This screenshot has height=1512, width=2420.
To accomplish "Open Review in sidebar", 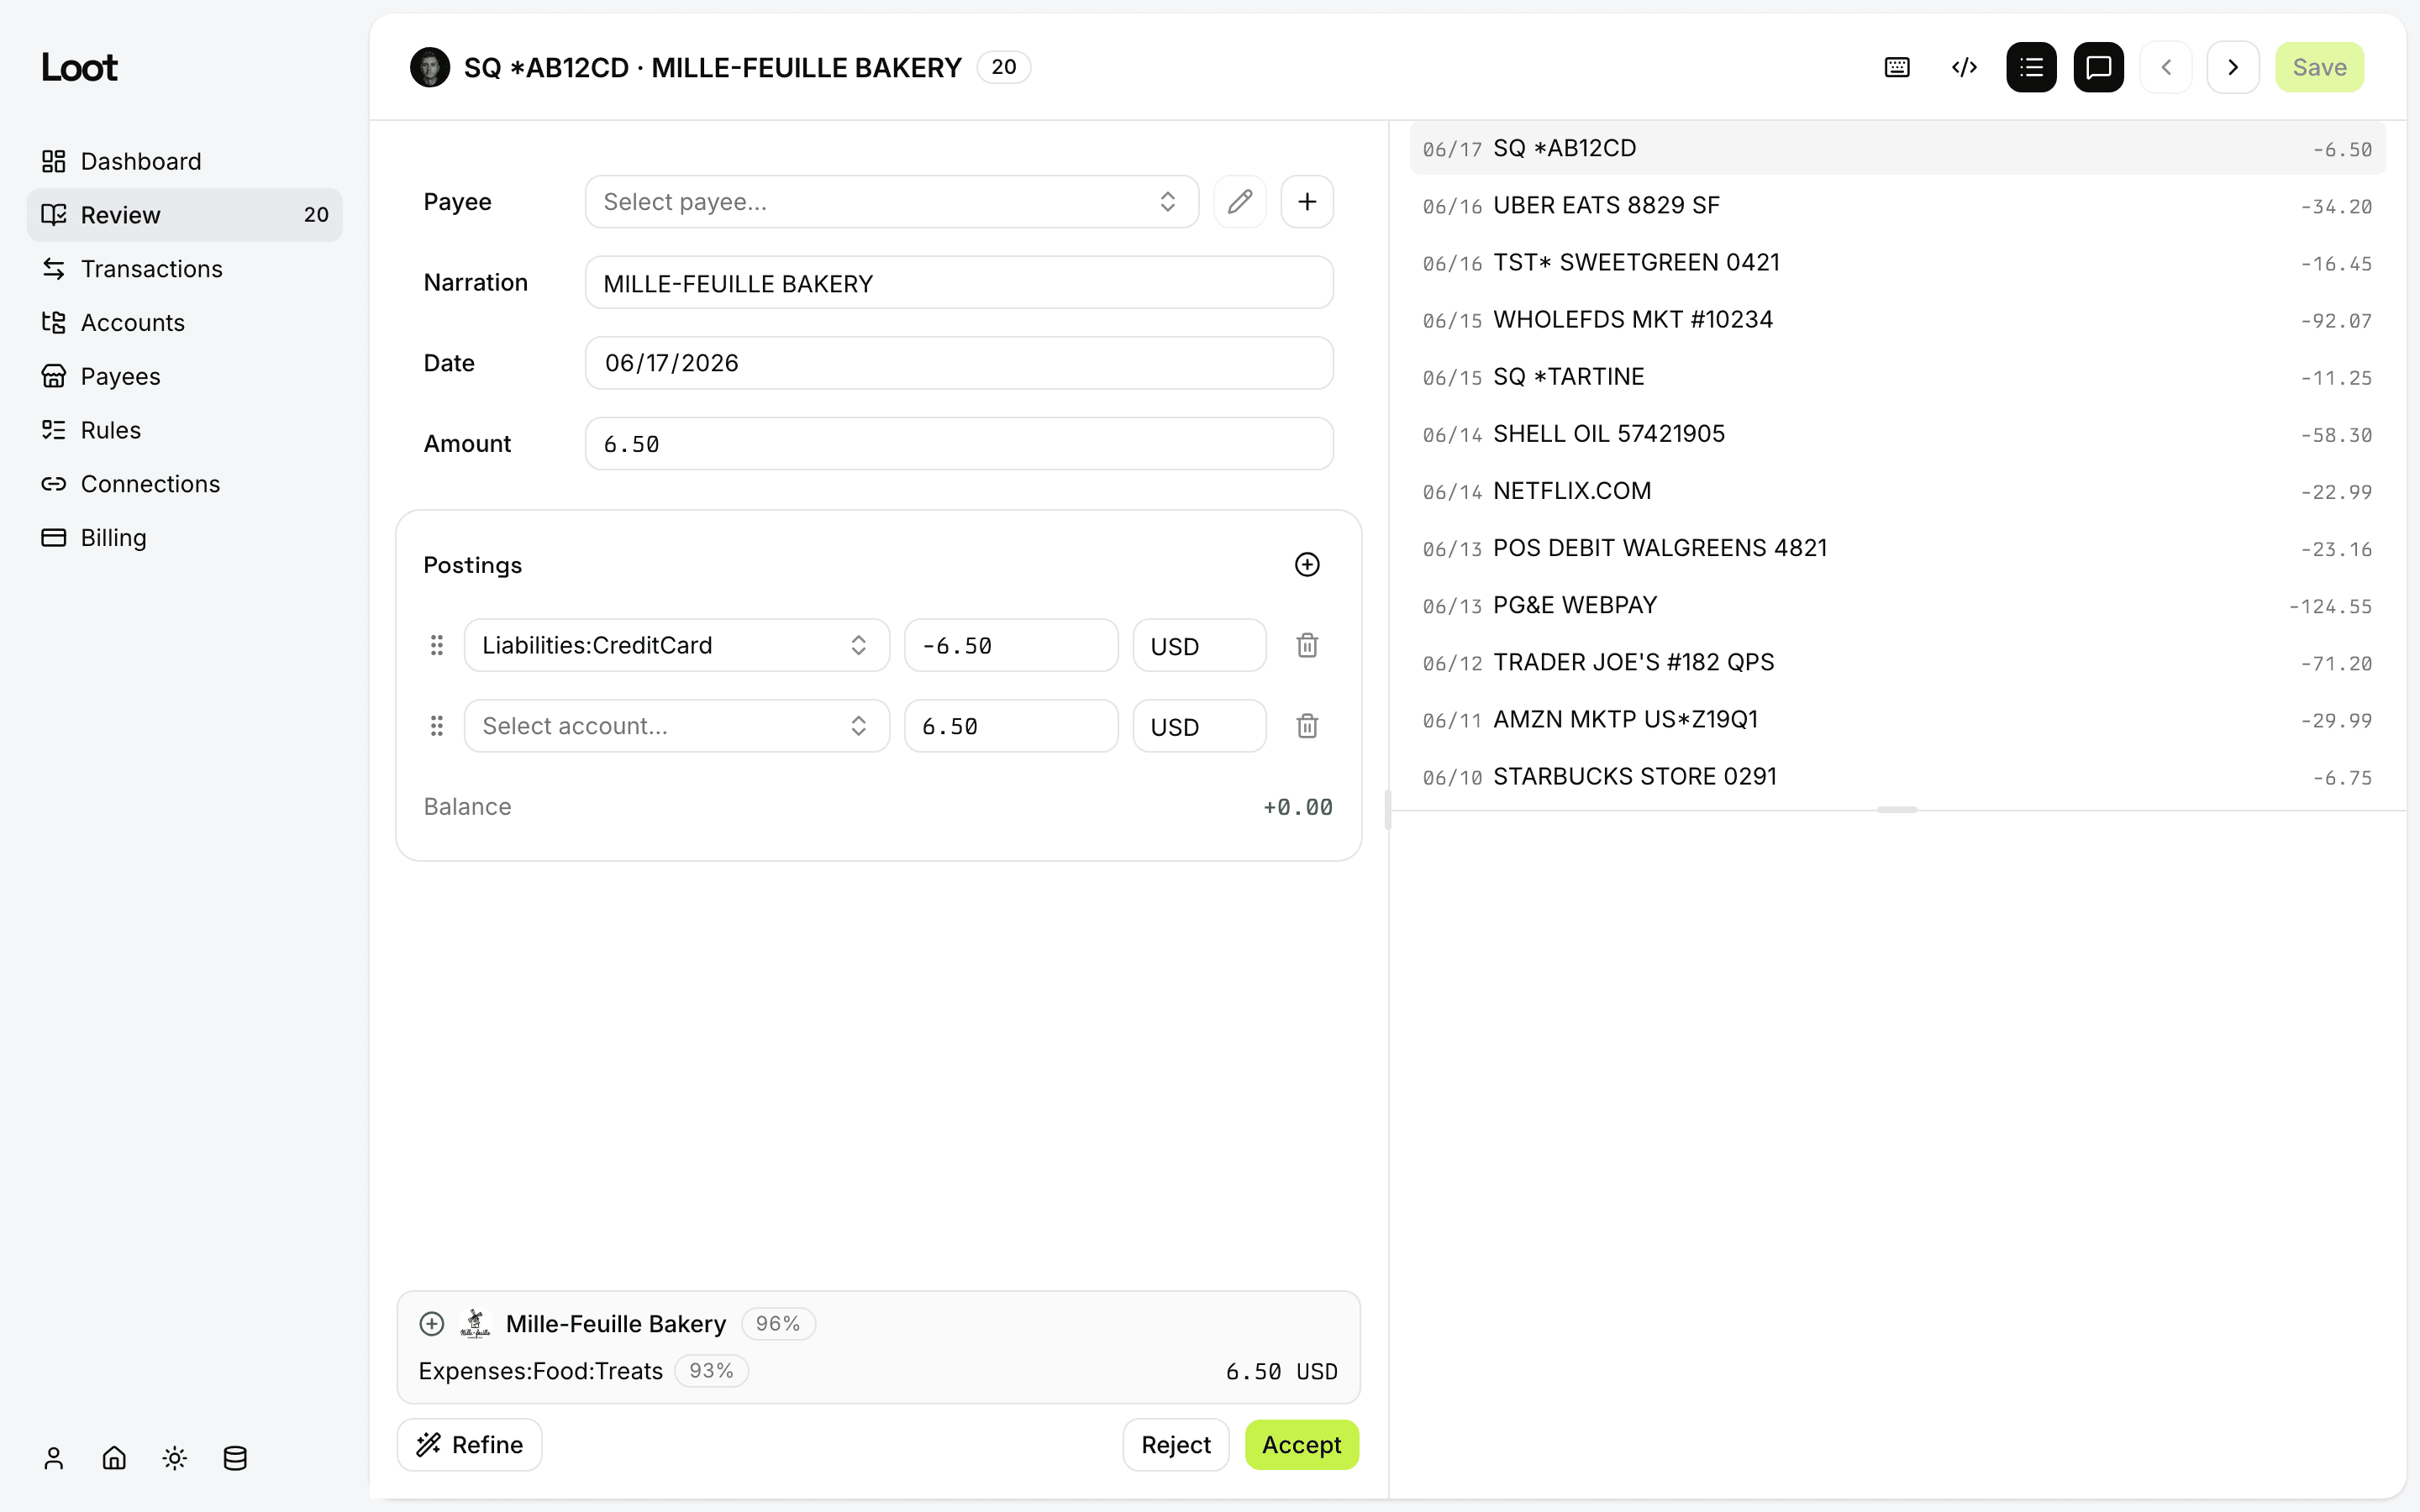I will click(184, 215).
